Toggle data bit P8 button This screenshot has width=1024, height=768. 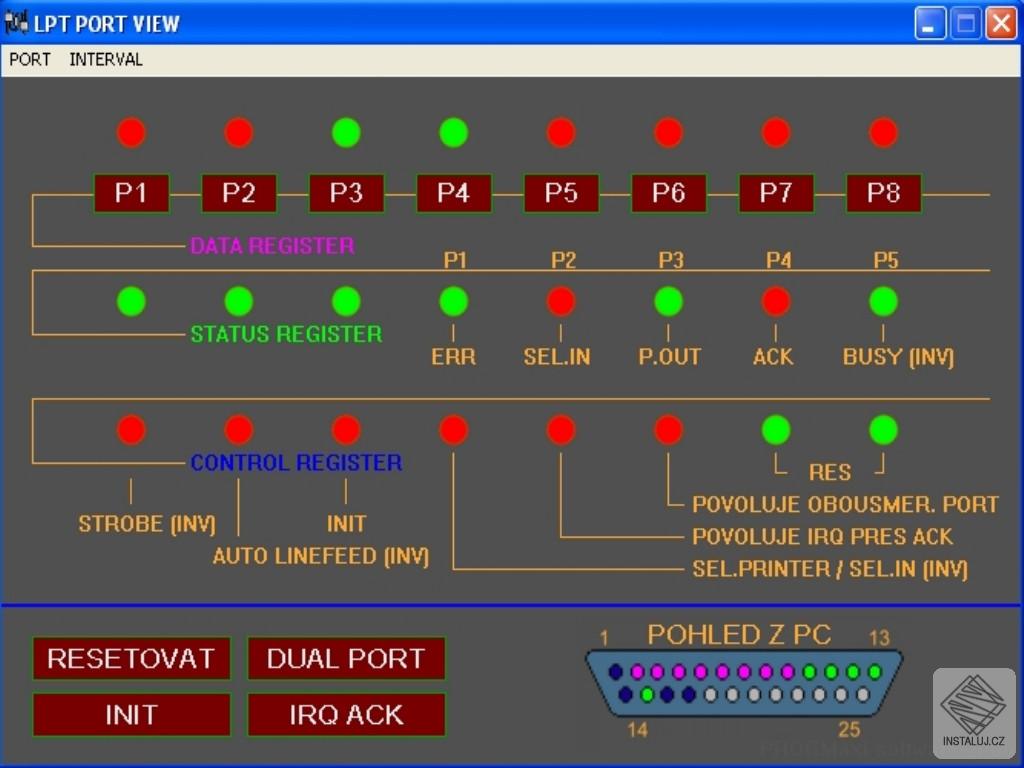click(x=884, y=193)
